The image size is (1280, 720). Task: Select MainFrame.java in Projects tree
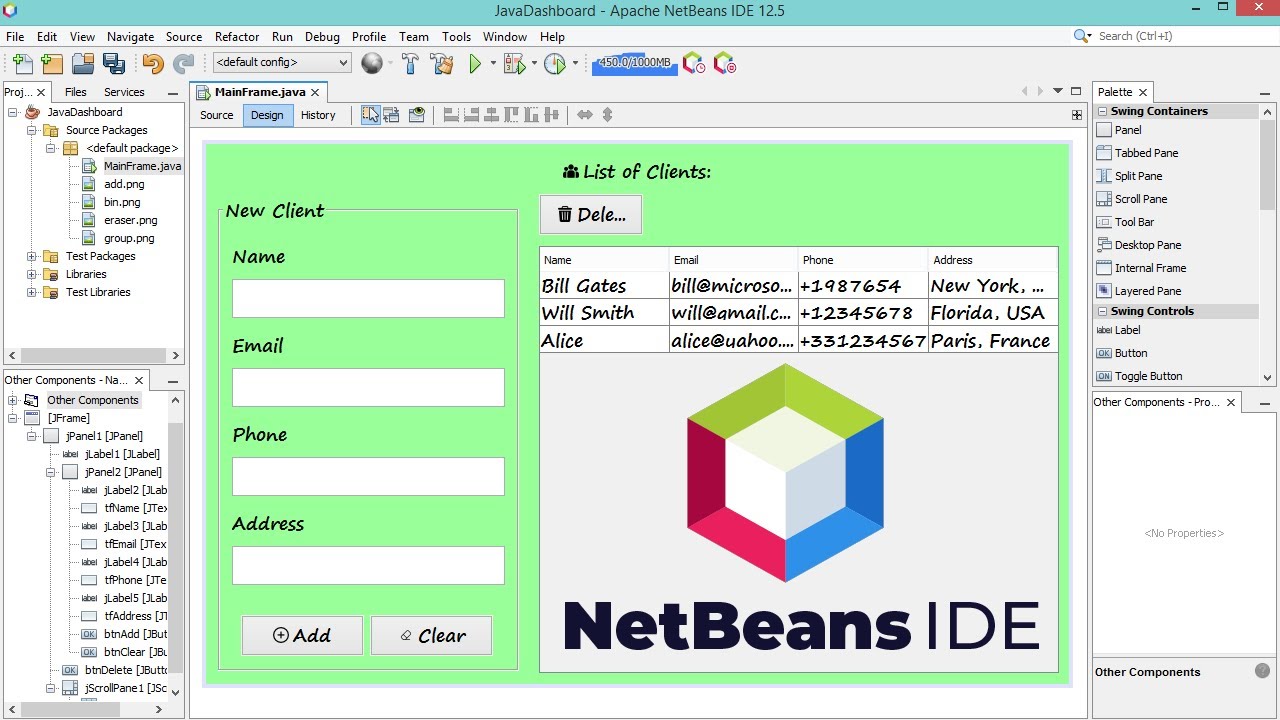[x=142, y=166]
